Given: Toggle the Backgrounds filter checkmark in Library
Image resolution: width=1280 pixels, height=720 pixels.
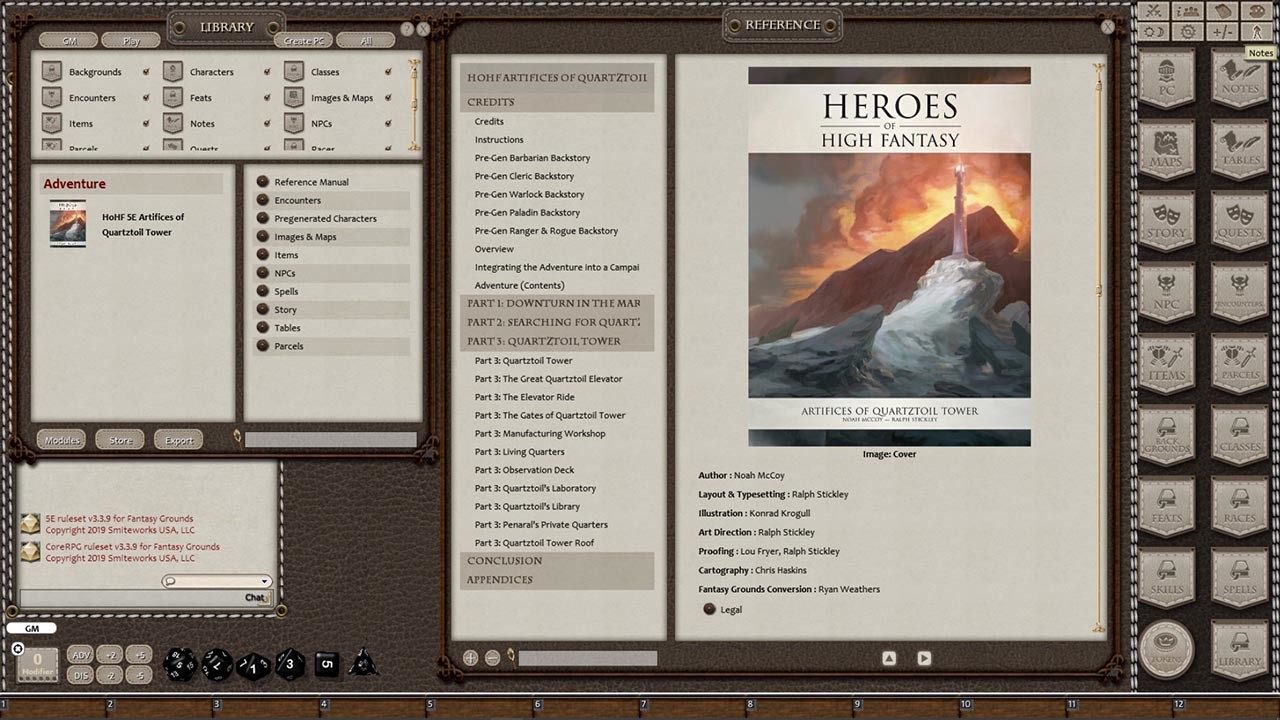Looking at the screenshot, I should (x=146, y=71).
